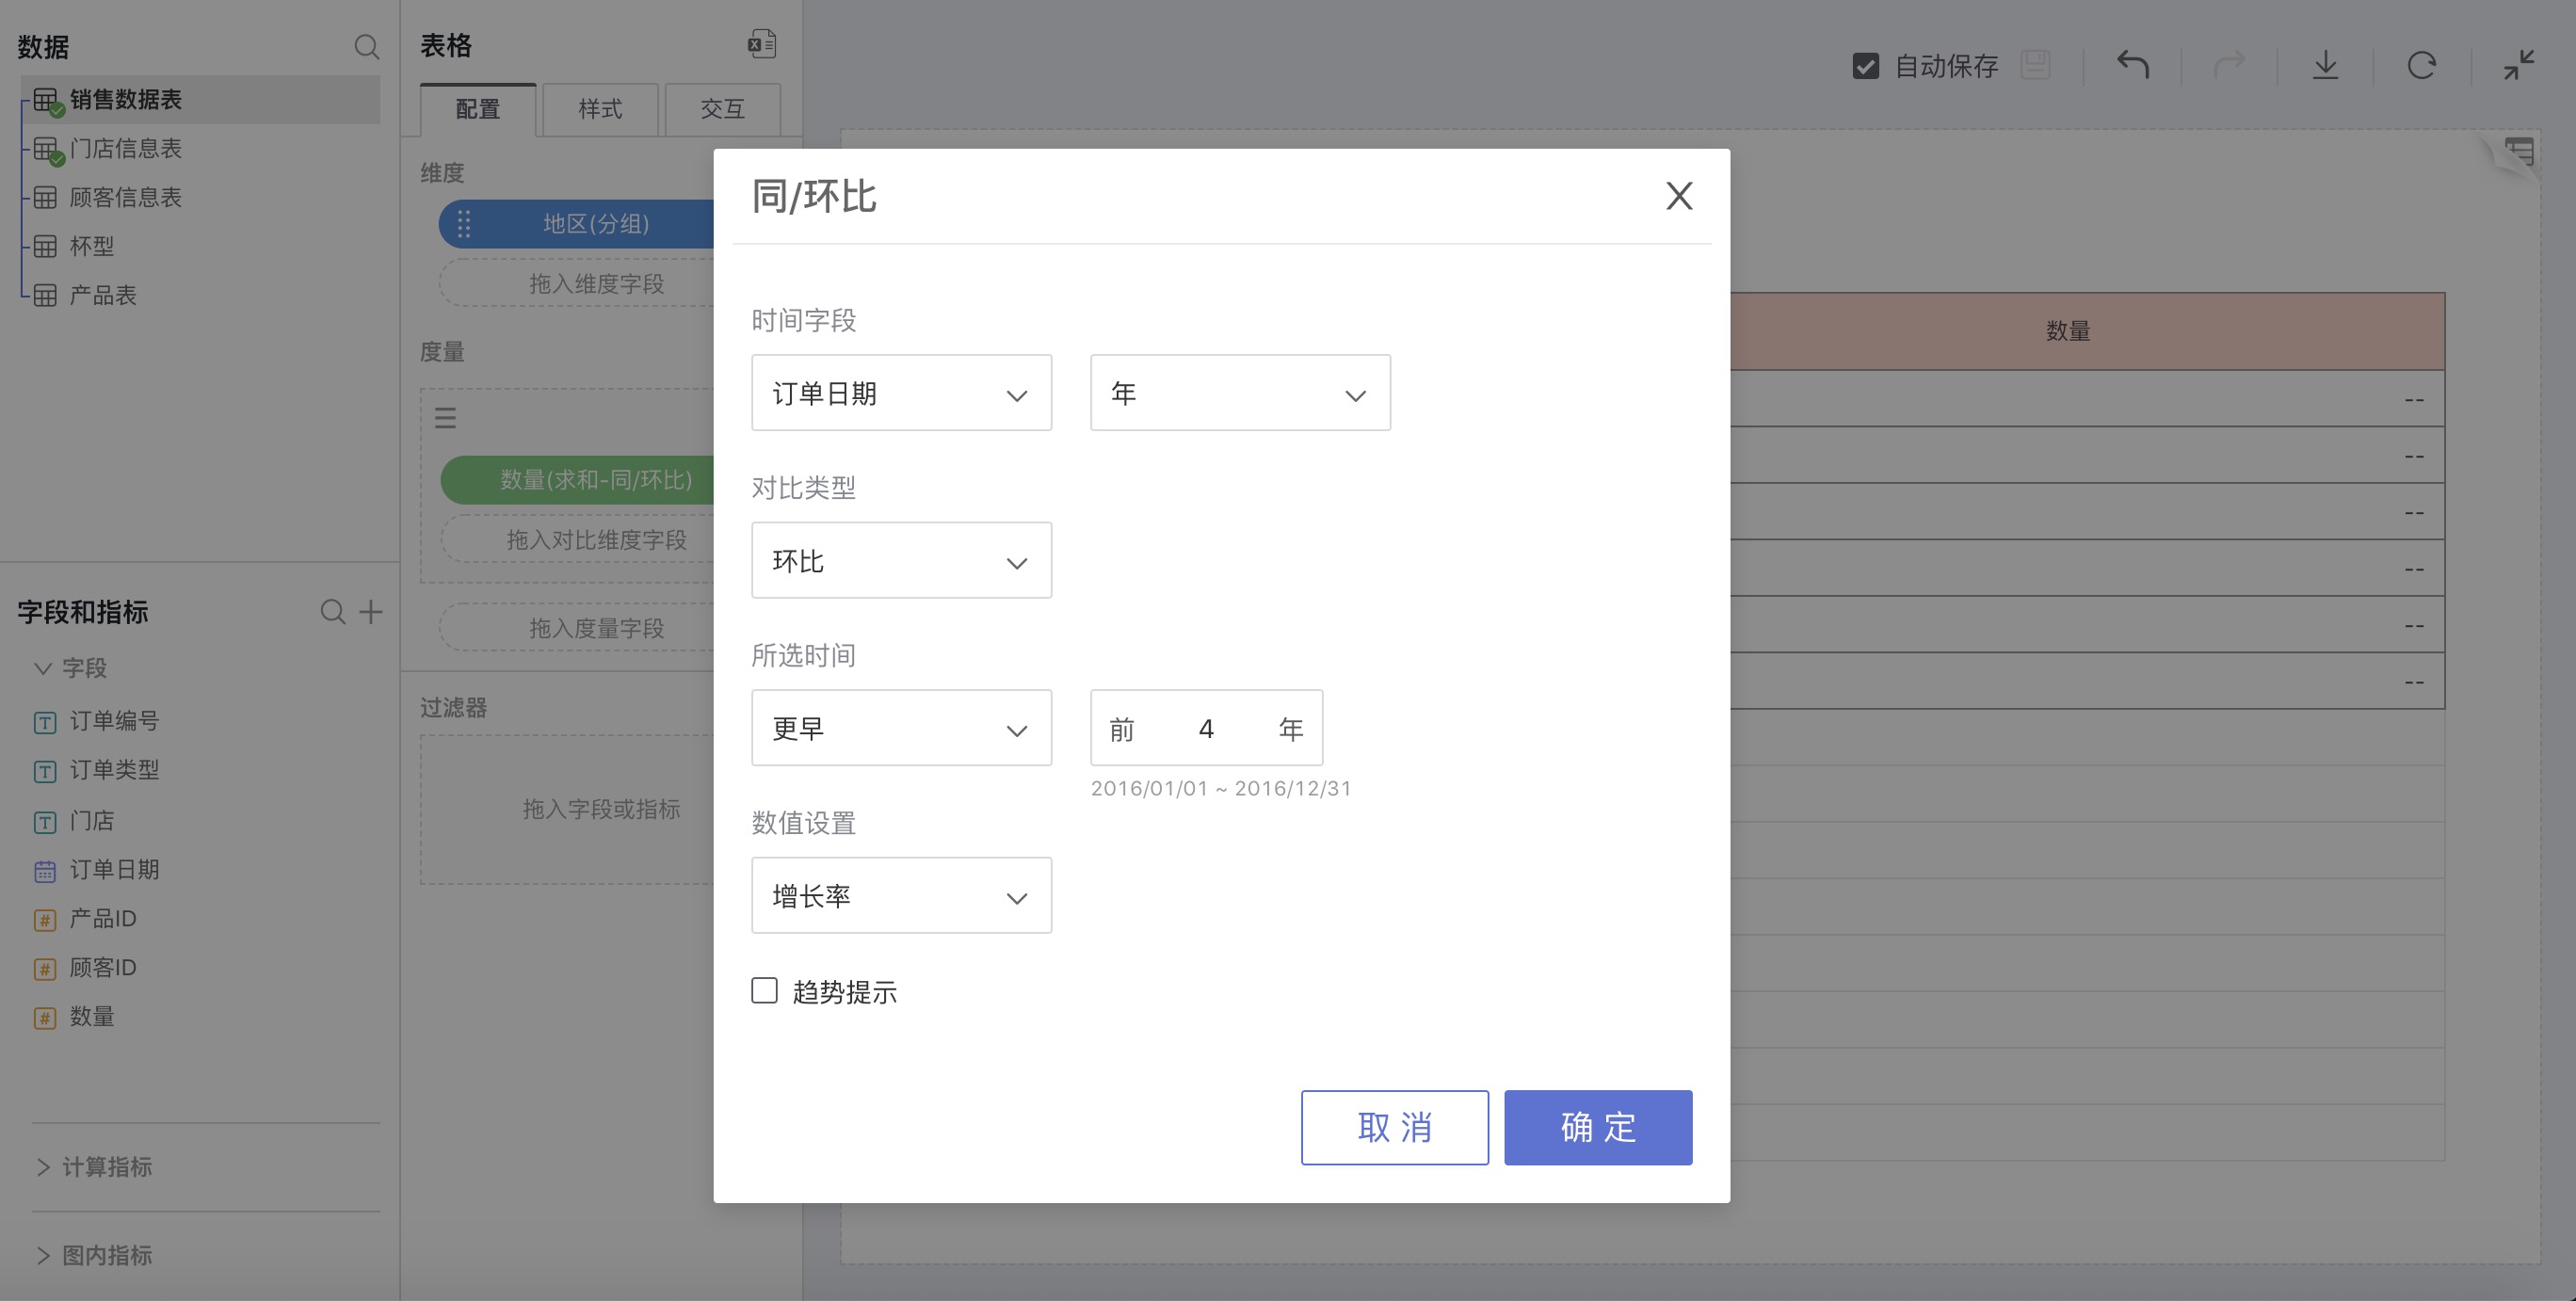This screenshot has height=1301, width=2576.
Task: Click the table icon of 门店信息表
Action: (47, 150)
